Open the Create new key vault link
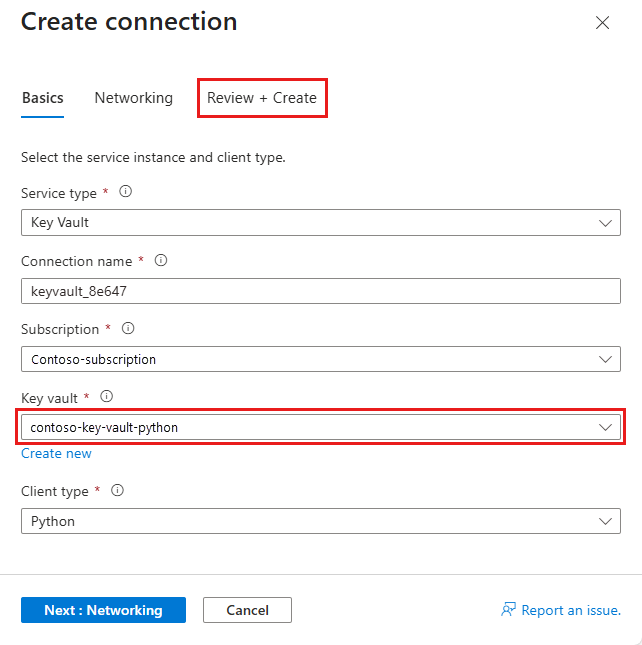Viewport: 642px width, 645px height. pyautogui.click(x=56, y=453)
